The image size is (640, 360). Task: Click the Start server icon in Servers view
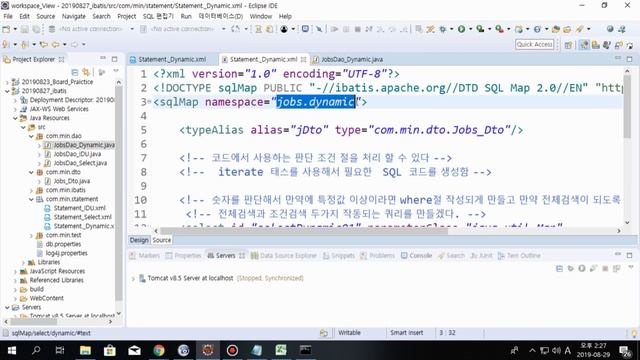(x=582, y=268)
